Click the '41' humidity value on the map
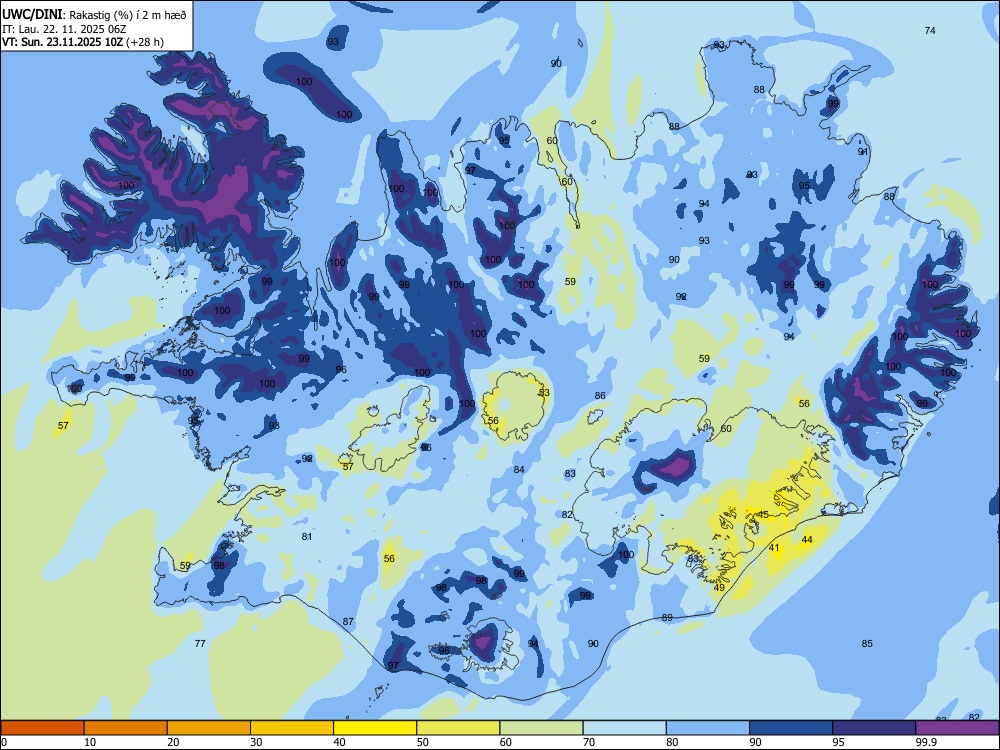 [774, 548]
